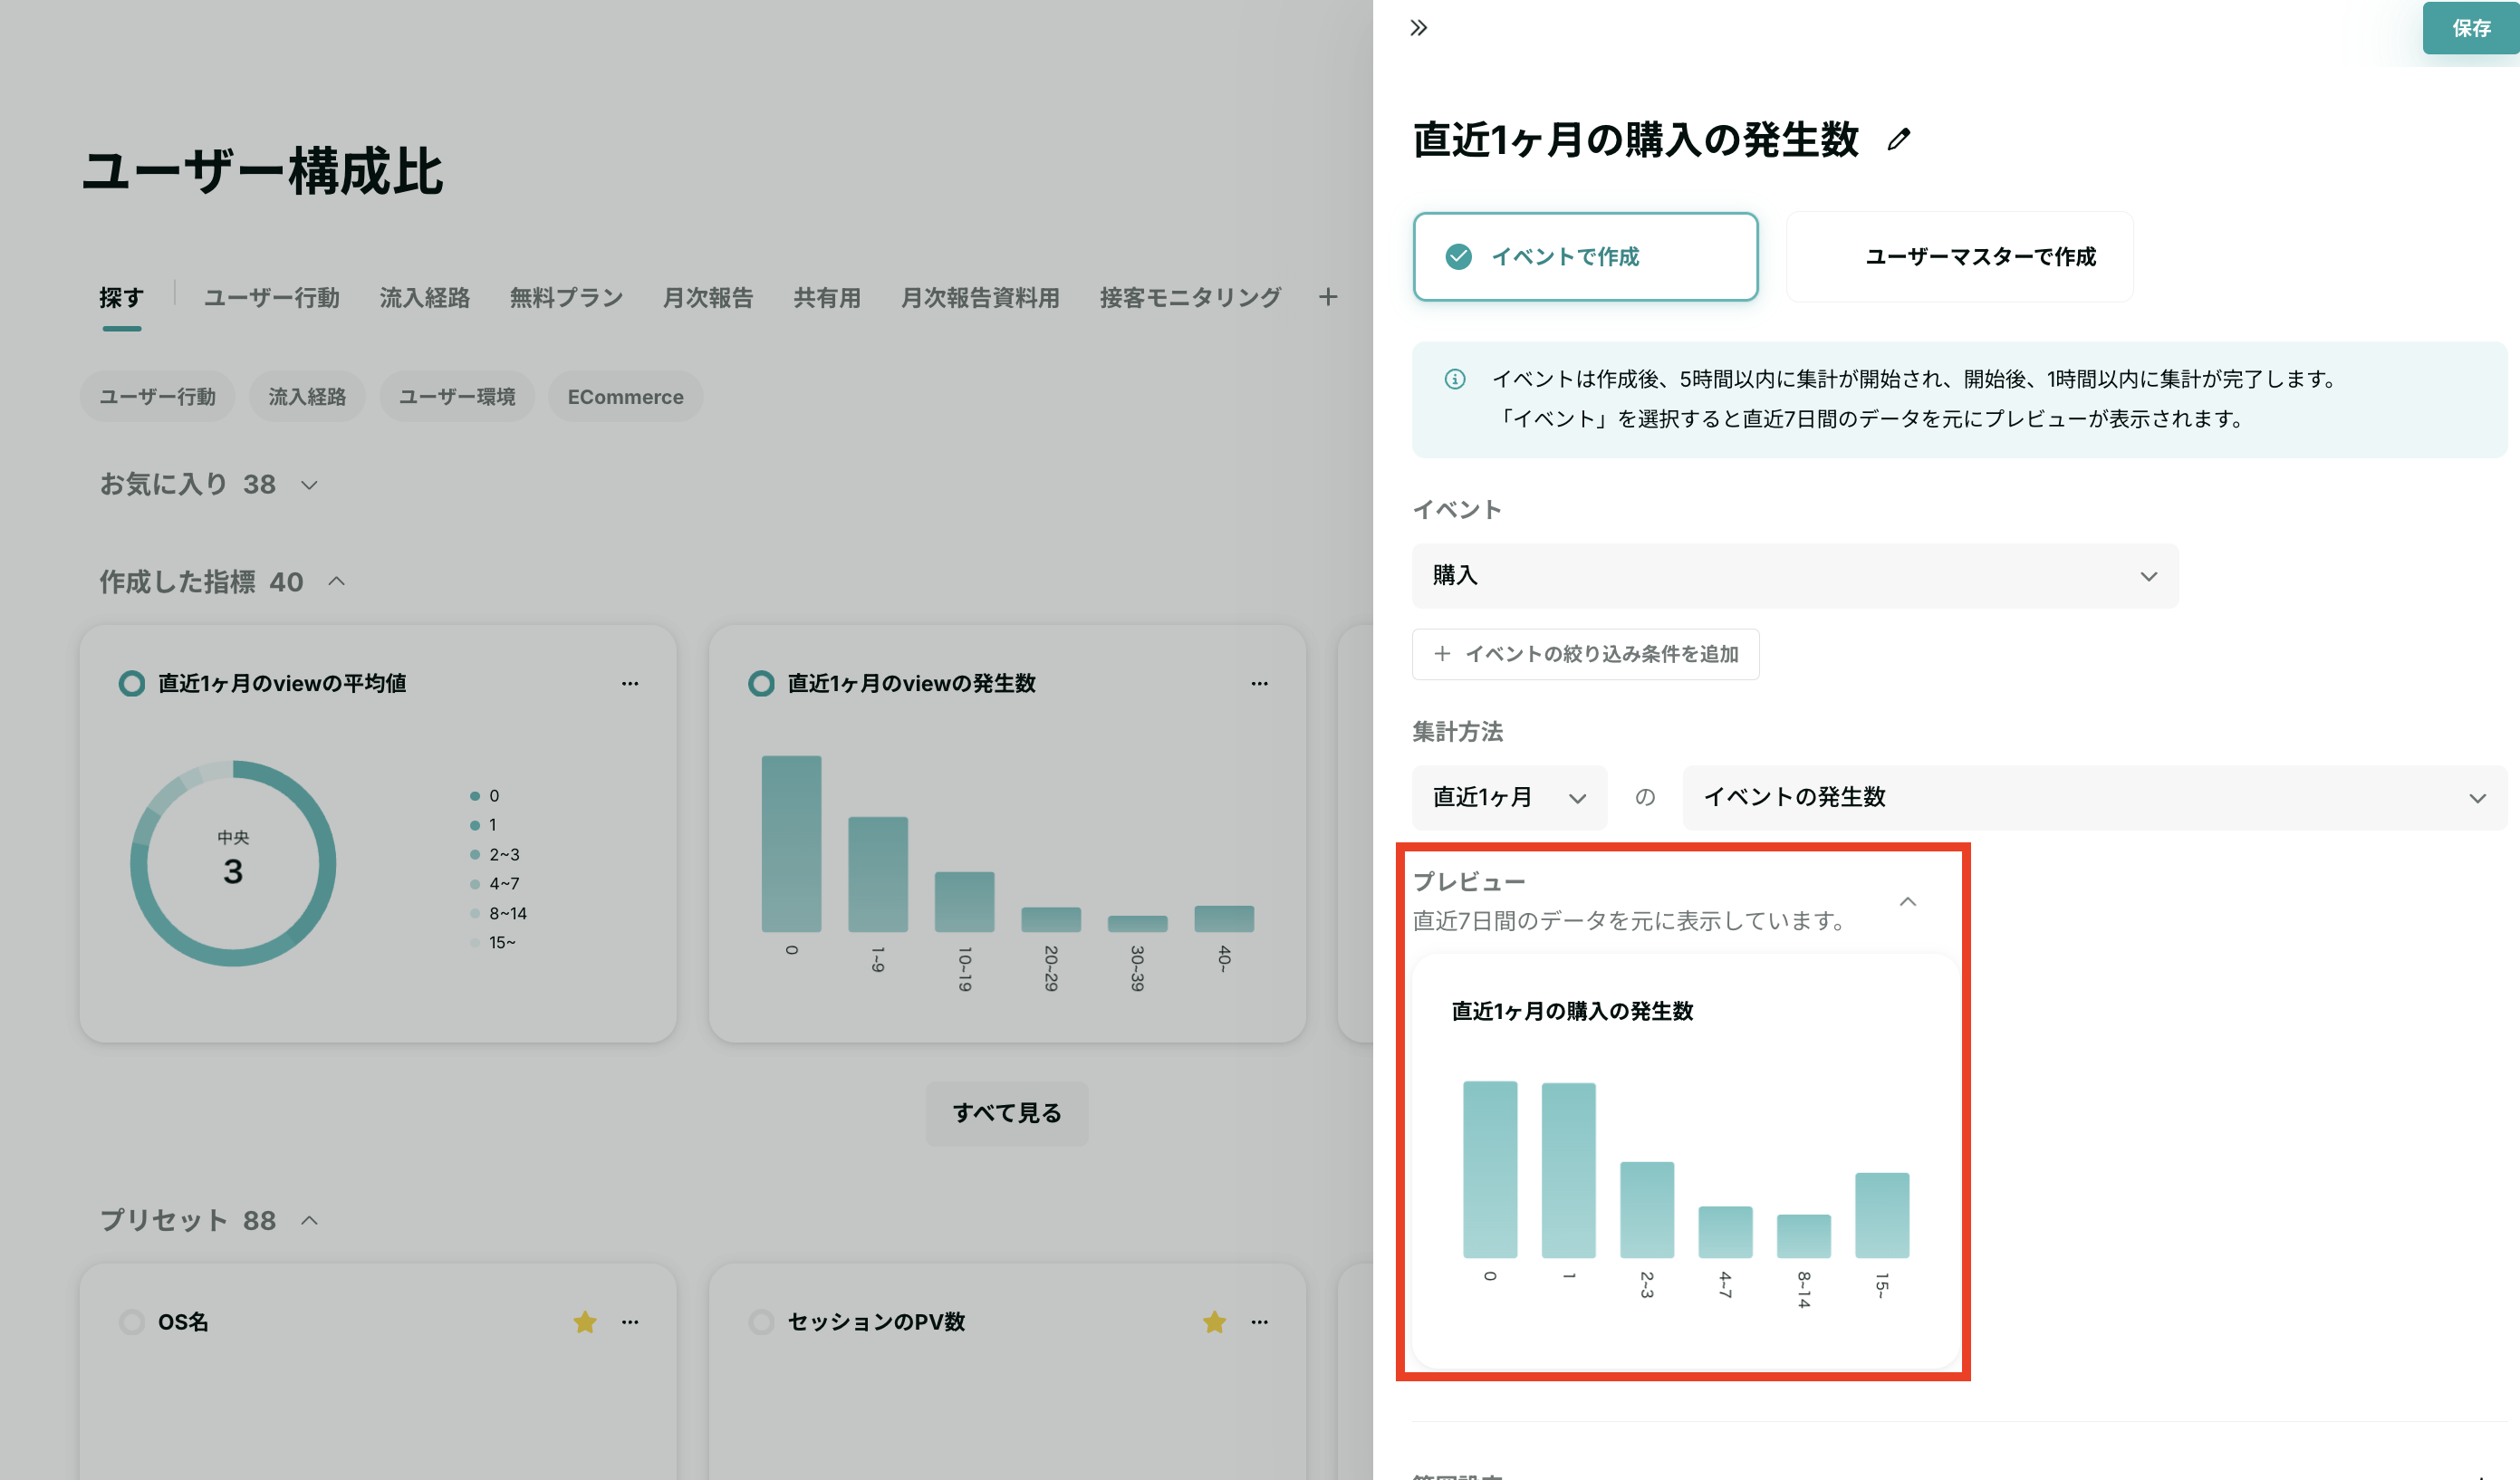This screenshot has width=2520, height=1480.
Task: Collapse the side panel with double-chevron icon
Action: [1418, 28]
